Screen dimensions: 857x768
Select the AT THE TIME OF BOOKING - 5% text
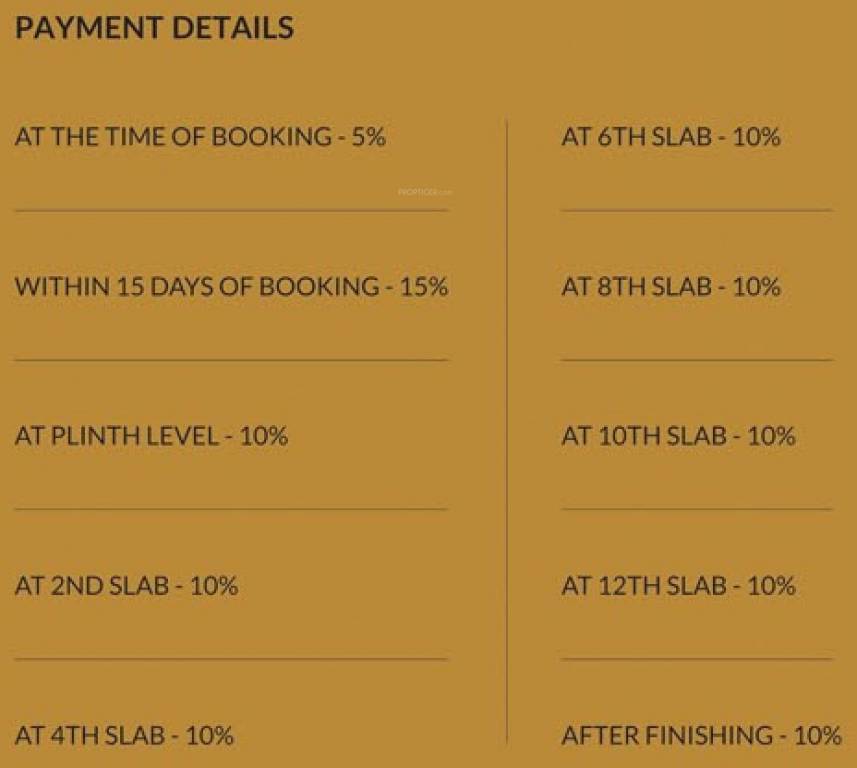click(200, 137)
